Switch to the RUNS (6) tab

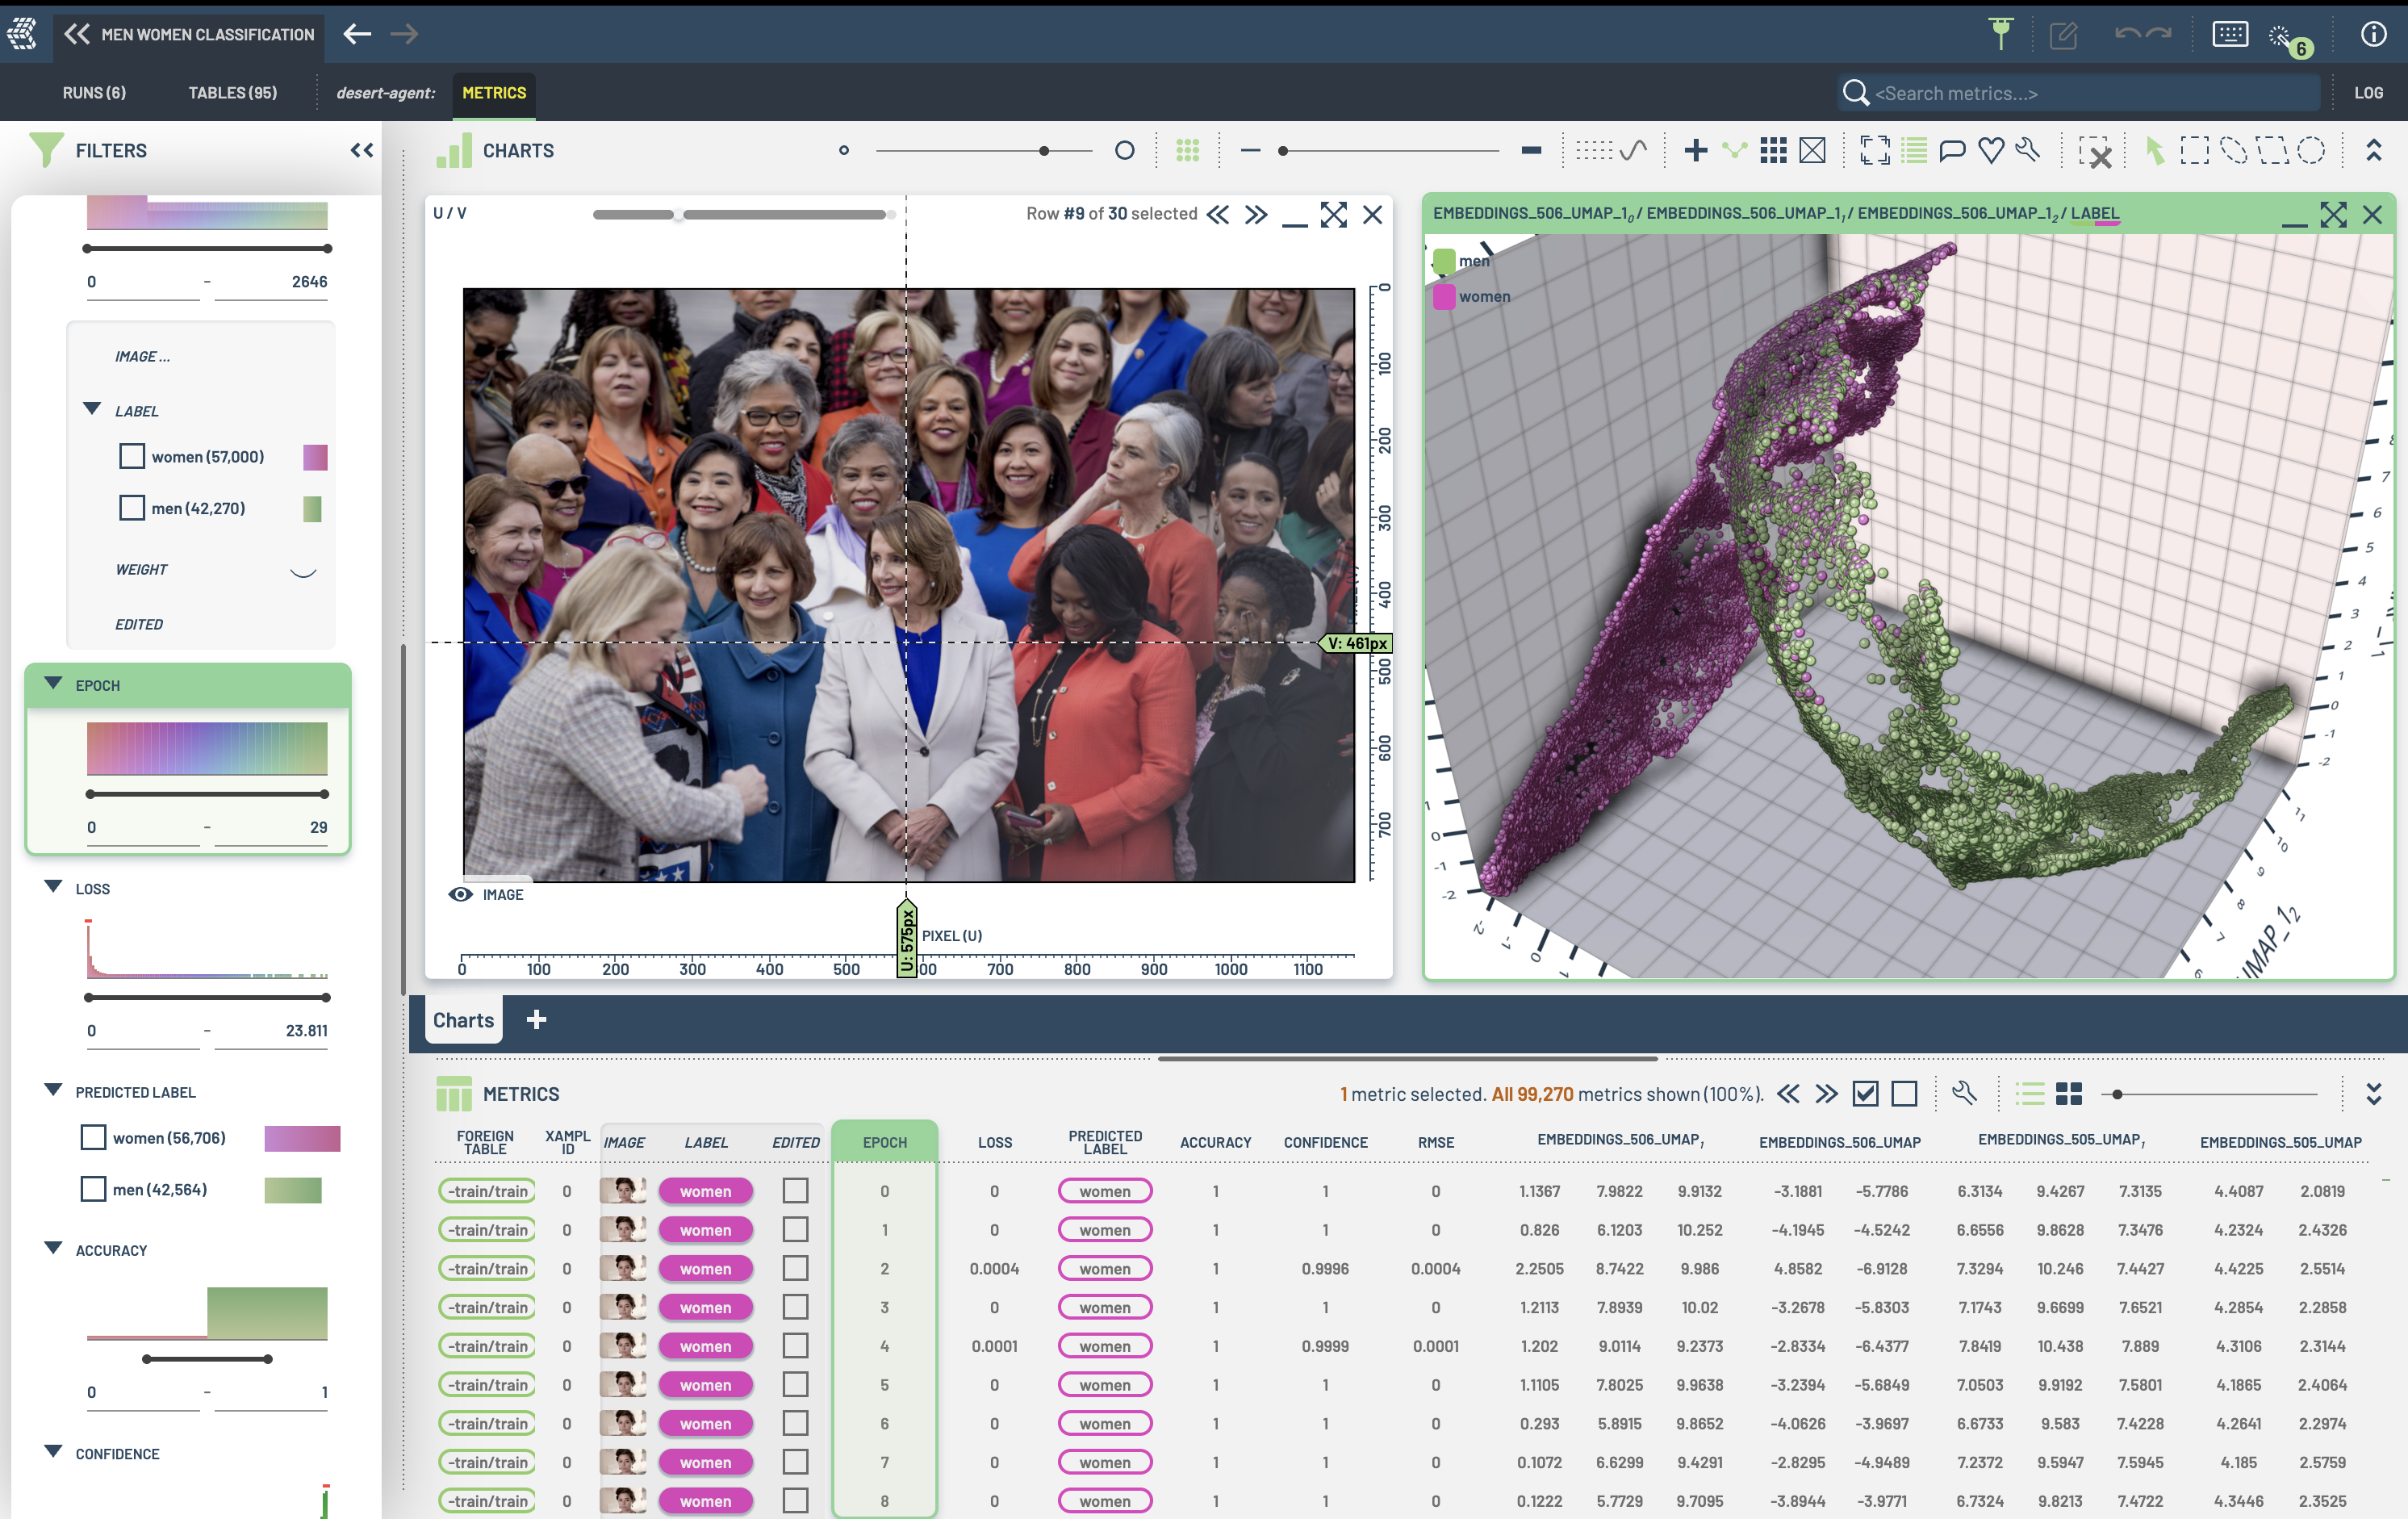tap(94, 93)
